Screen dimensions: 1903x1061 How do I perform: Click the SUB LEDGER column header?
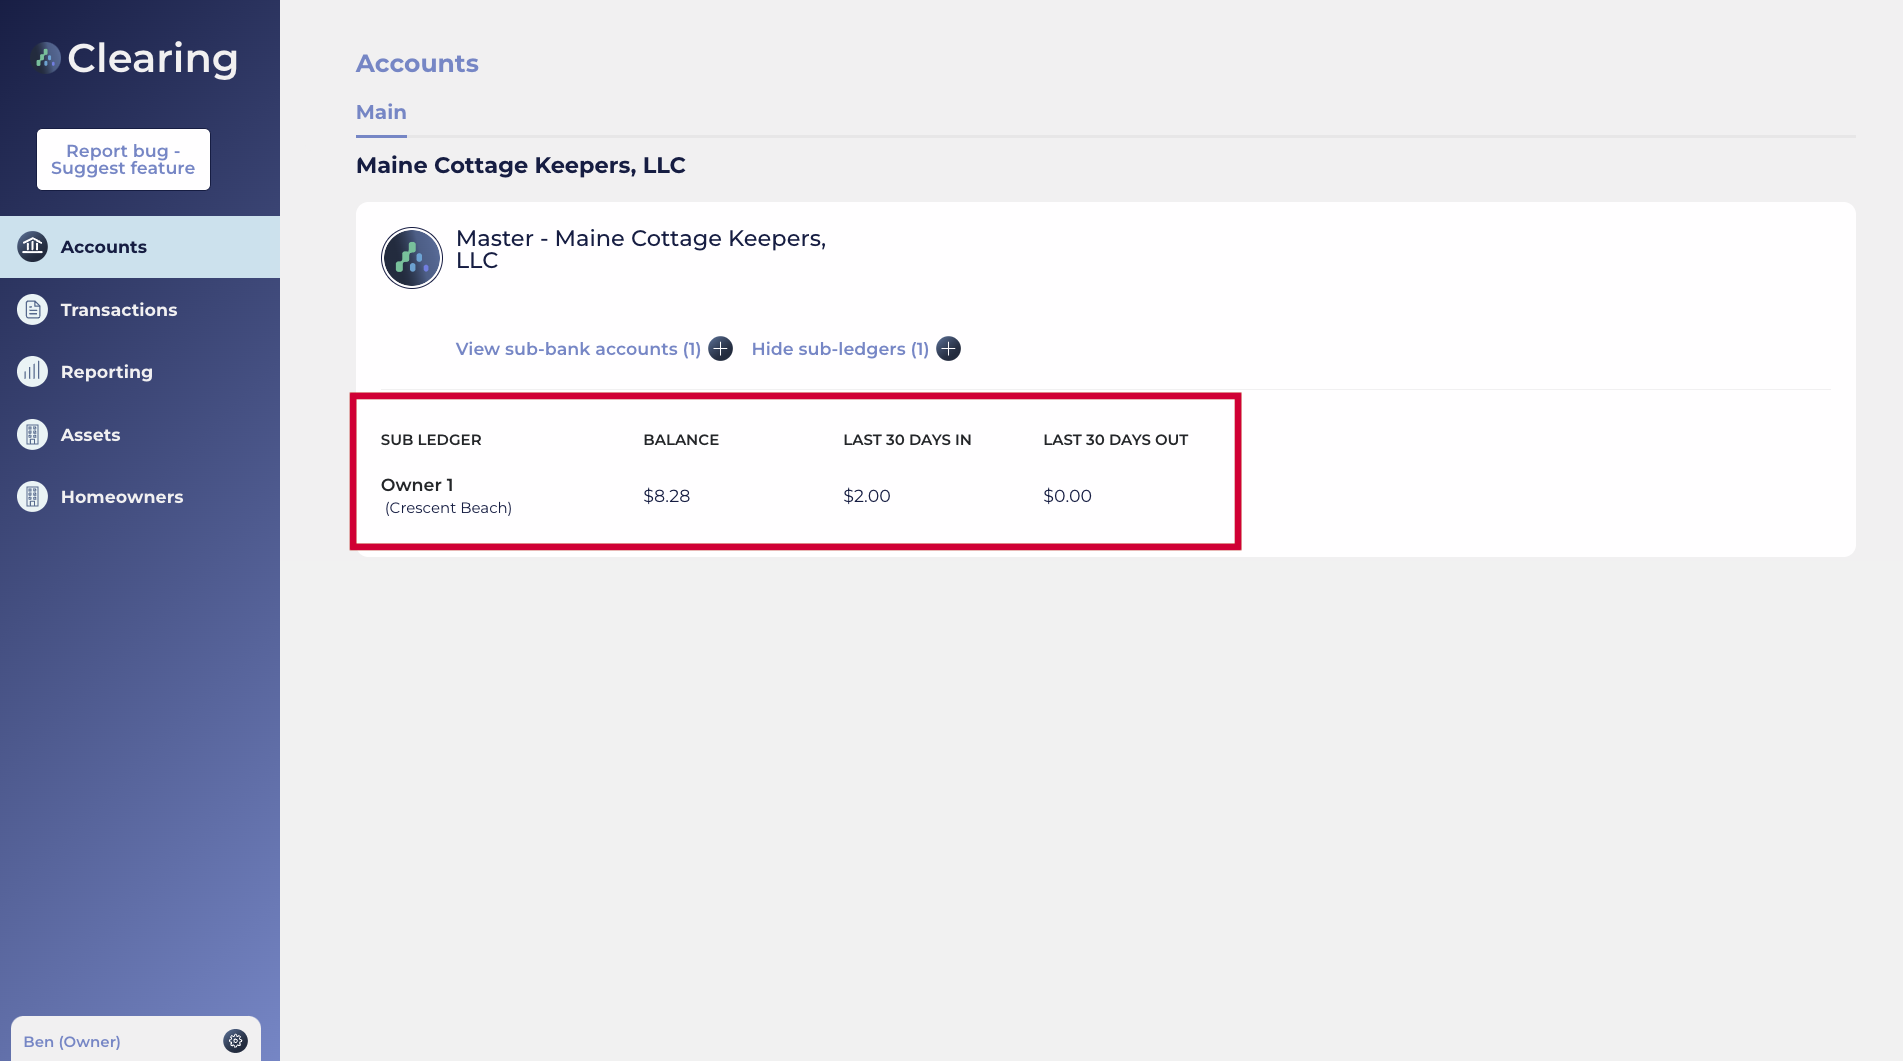(431, 440)
